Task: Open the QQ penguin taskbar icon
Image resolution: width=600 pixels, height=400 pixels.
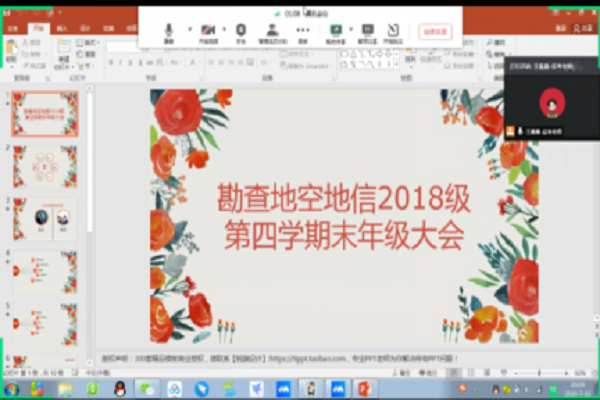Action: tap(118, 388)
